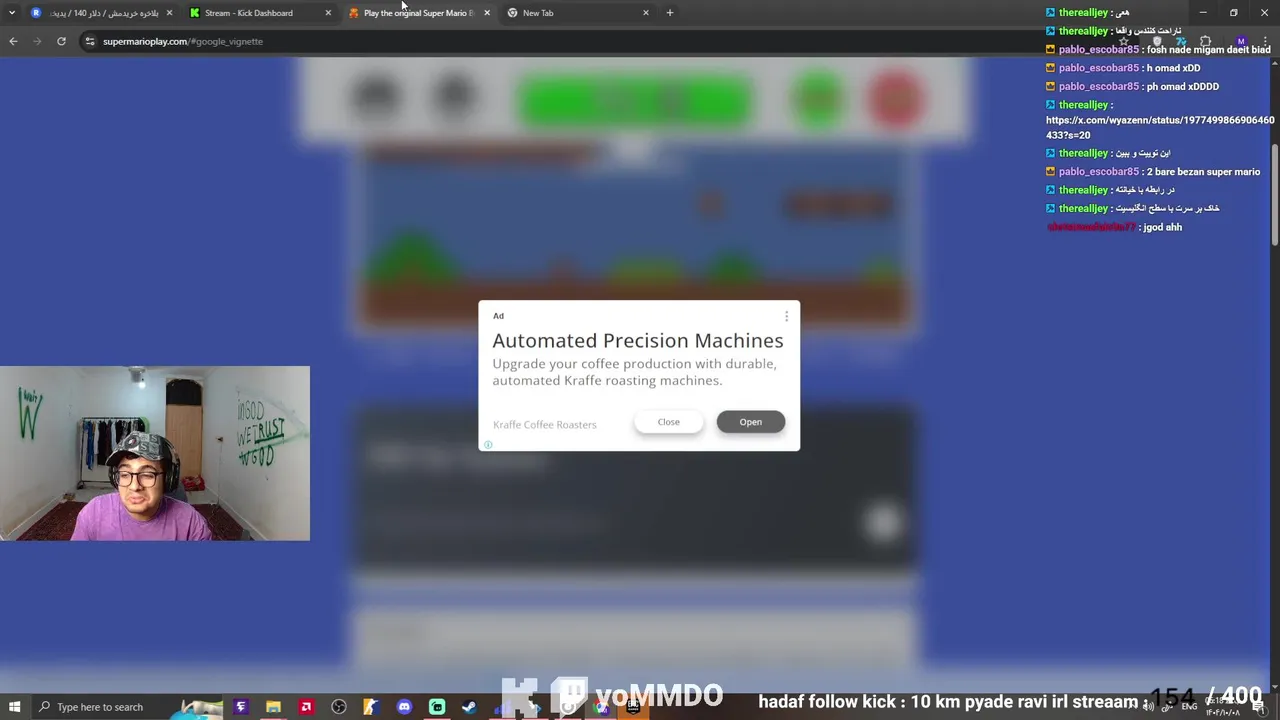
Task: Switch to the Persian-titled first browser tab
Action: [x=104, y=13]
